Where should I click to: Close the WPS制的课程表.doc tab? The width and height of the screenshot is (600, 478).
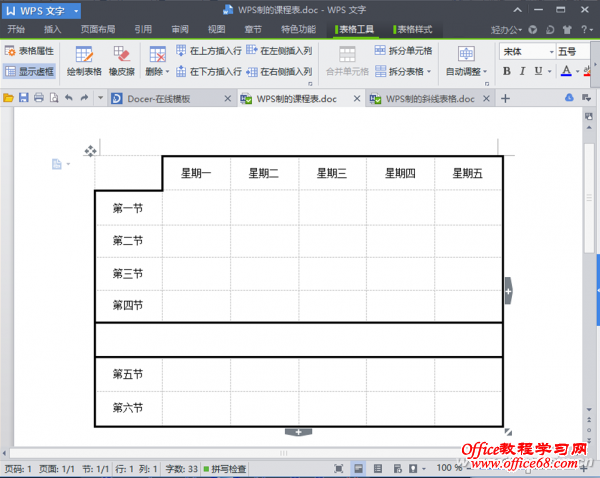tap(357, 99)
